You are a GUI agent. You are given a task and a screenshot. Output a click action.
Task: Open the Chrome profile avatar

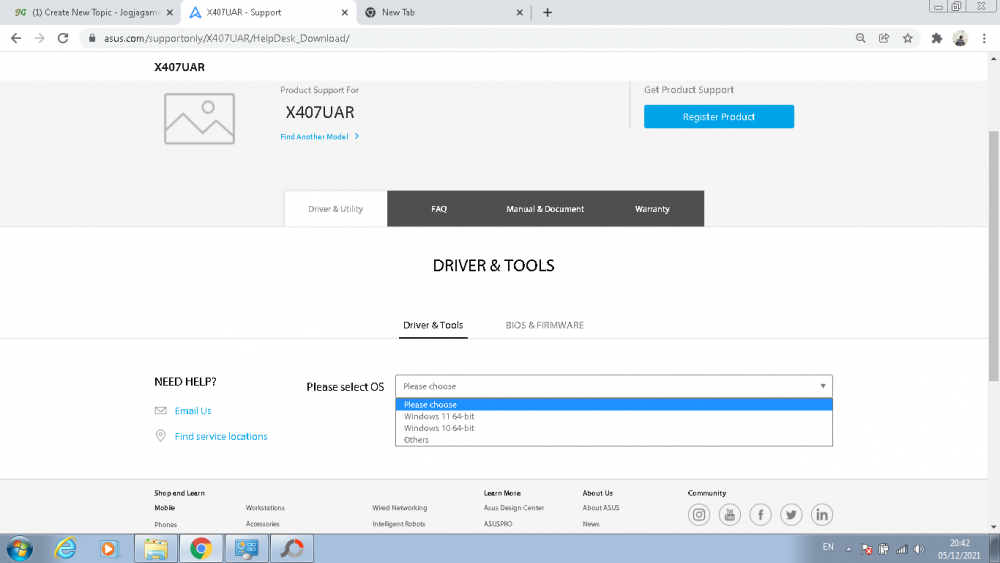coord(960,38)
